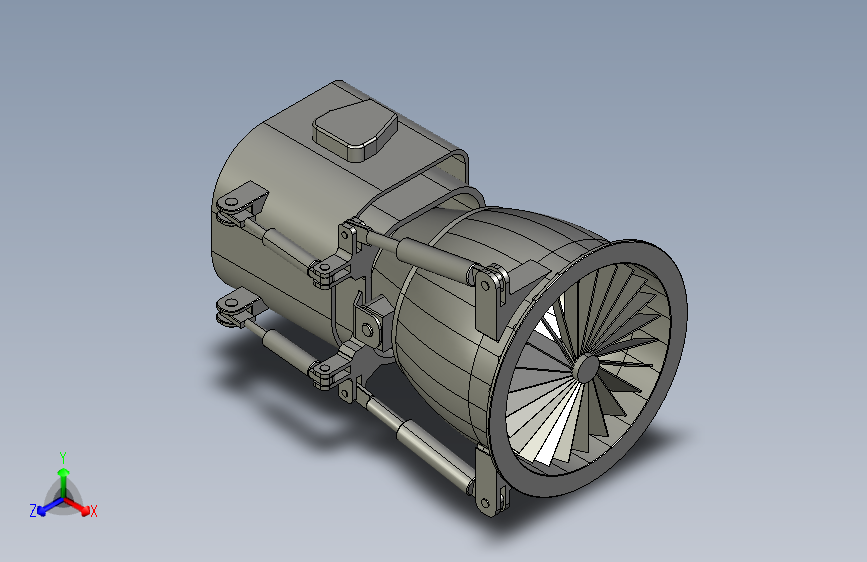This screenshot has width=867, height=562.
Task: Select the central fan hub of the model
Action: click(586, 368)
